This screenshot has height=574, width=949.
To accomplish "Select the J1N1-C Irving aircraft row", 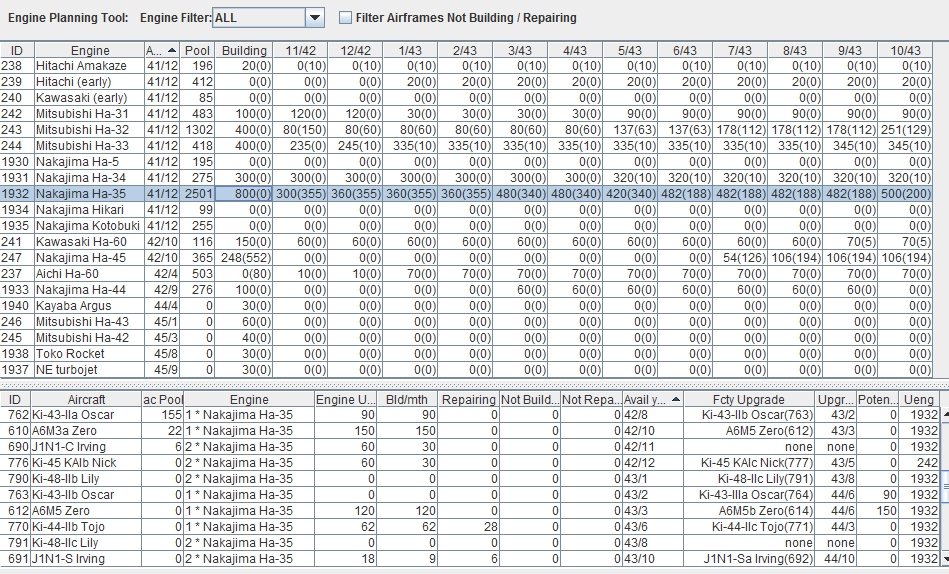I will point(470,447).
